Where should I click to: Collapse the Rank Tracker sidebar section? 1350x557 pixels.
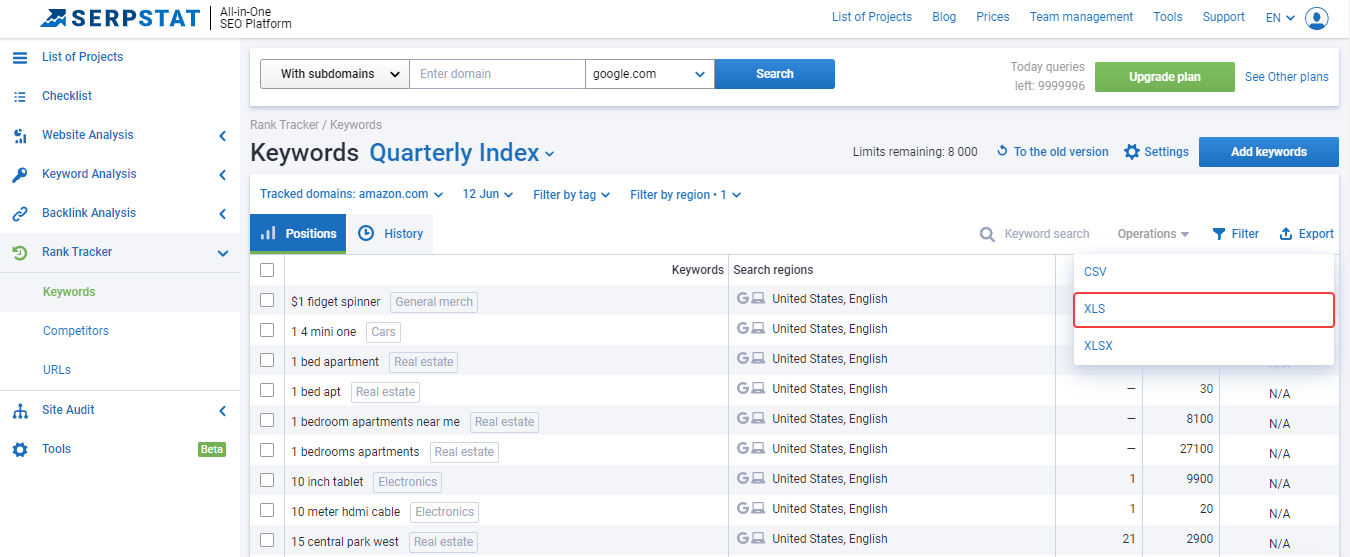point(223,253)
